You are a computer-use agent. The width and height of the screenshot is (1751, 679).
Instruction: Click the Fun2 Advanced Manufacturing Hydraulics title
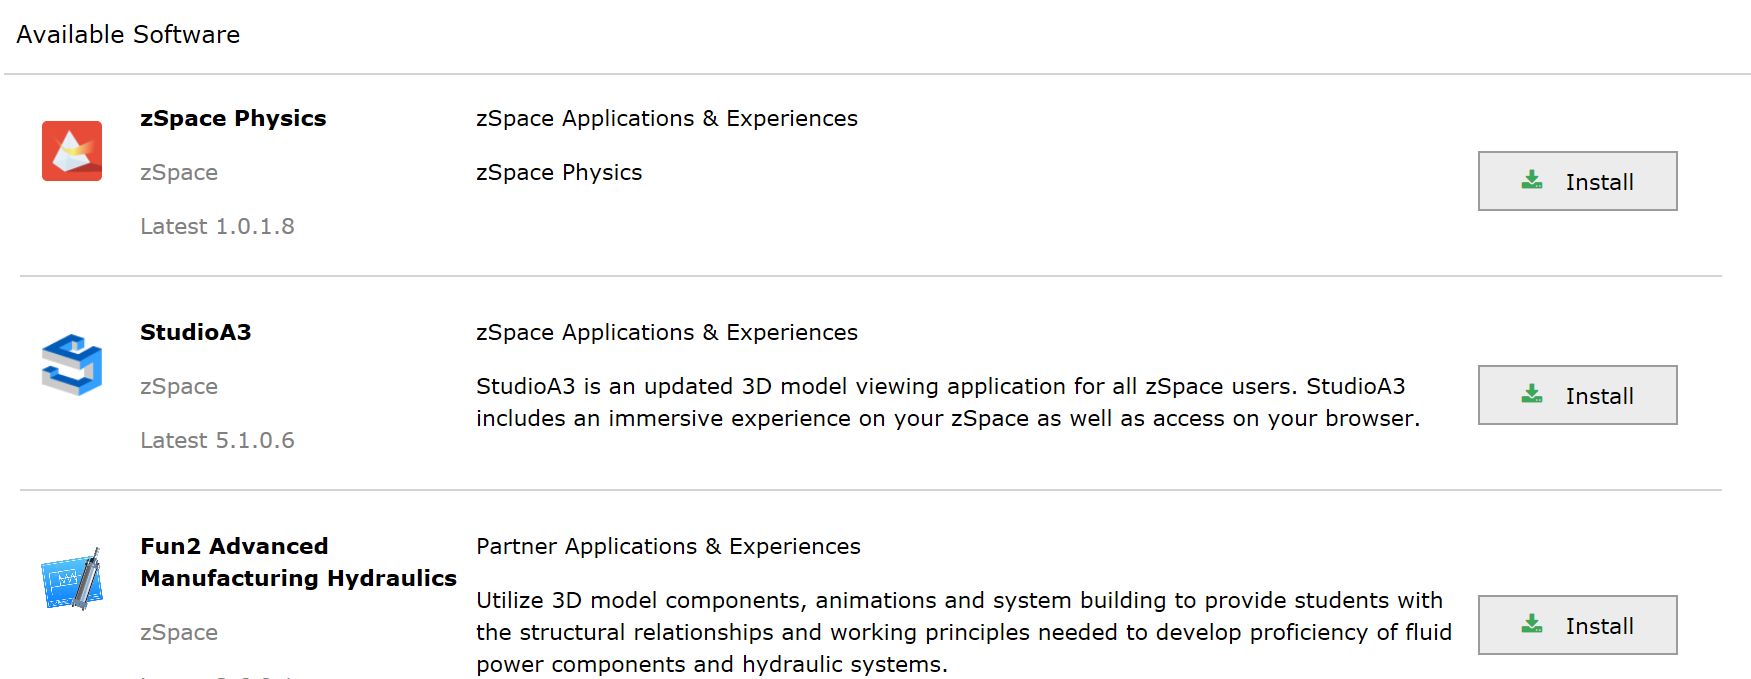pyautogui.click(x=297, y=561)
